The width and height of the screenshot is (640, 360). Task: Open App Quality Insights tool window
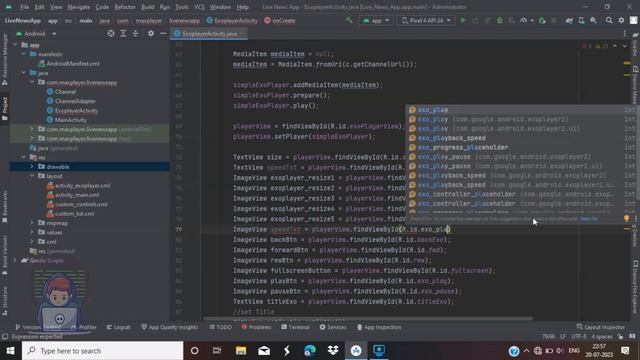(169, 327)
